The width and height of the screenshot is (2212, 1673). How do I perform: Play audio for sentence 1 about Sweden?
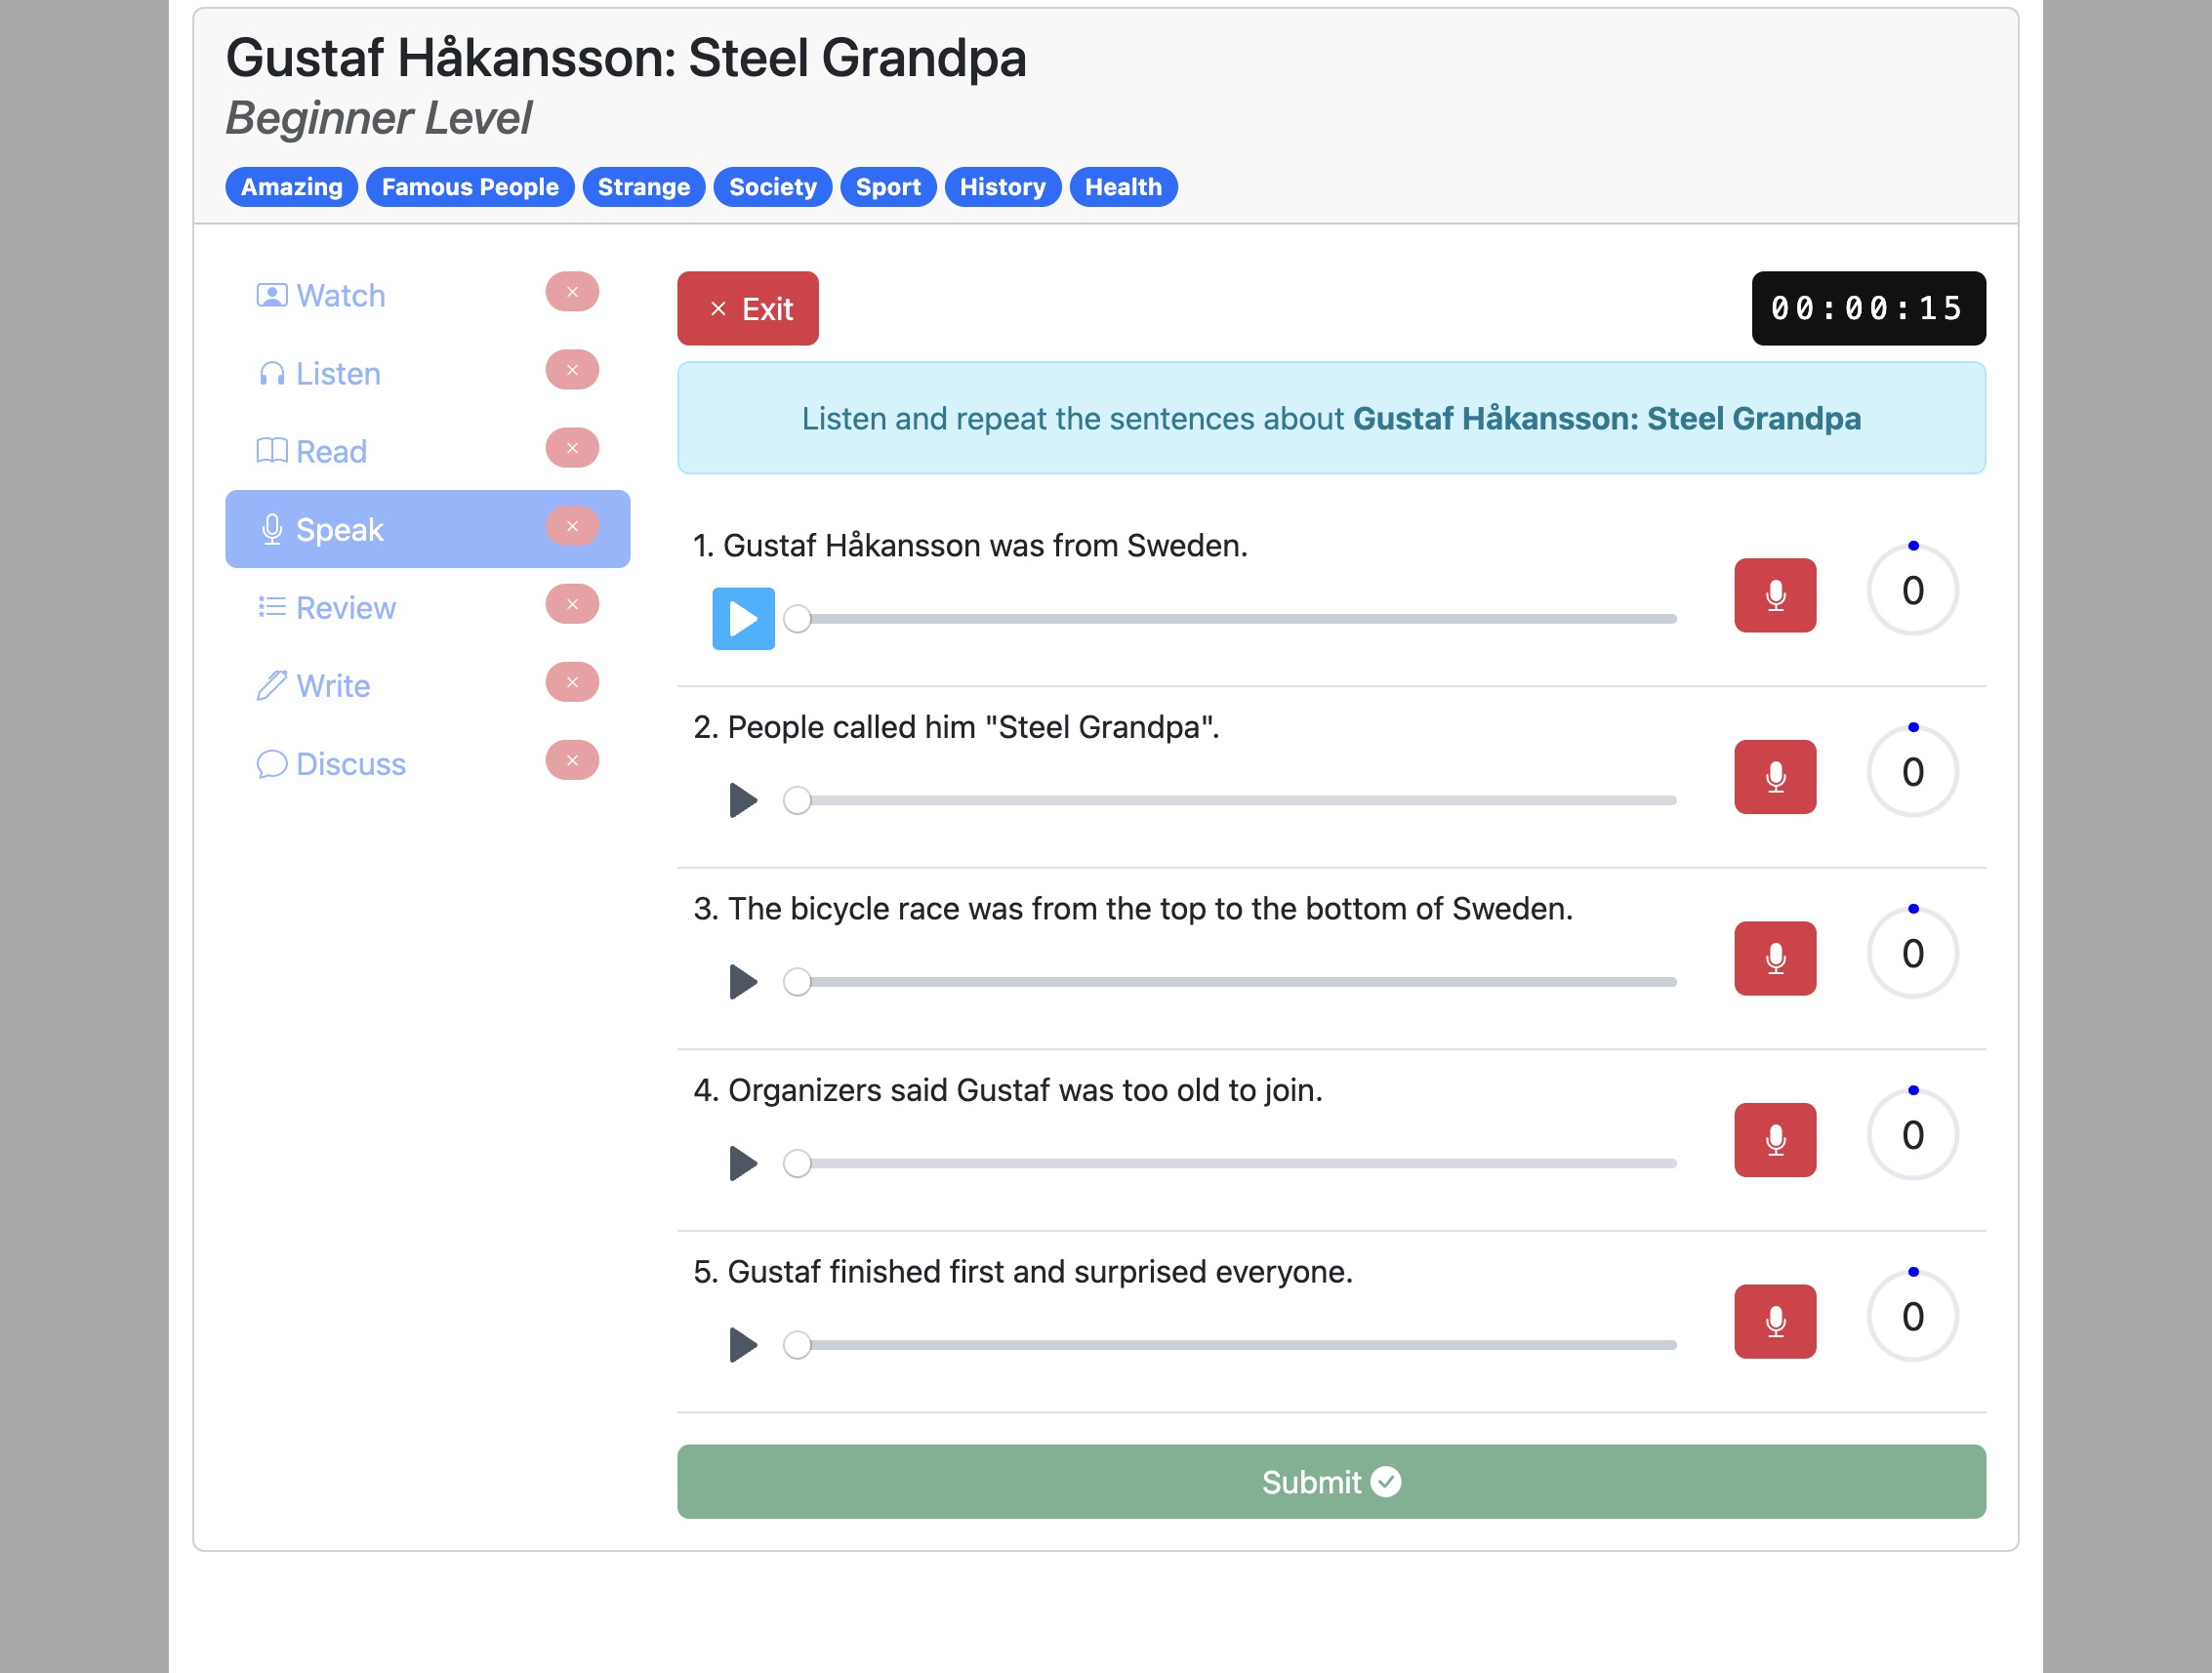tap(743, 619)
